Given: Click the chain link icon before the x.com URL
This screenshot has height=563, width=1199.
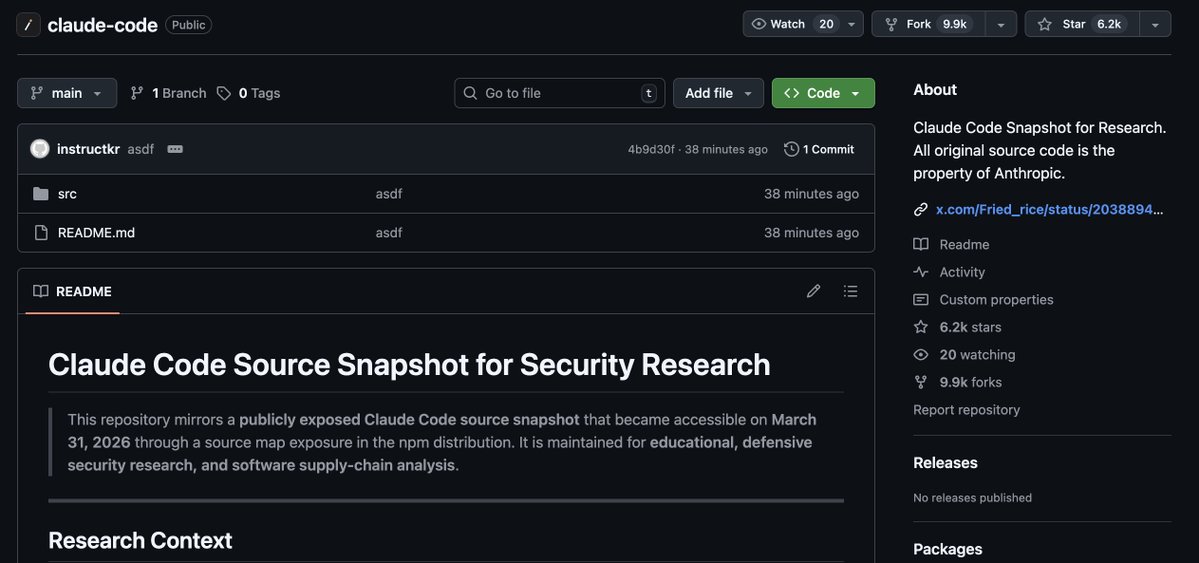Looking at the screenshot, I should coord(921,210).
